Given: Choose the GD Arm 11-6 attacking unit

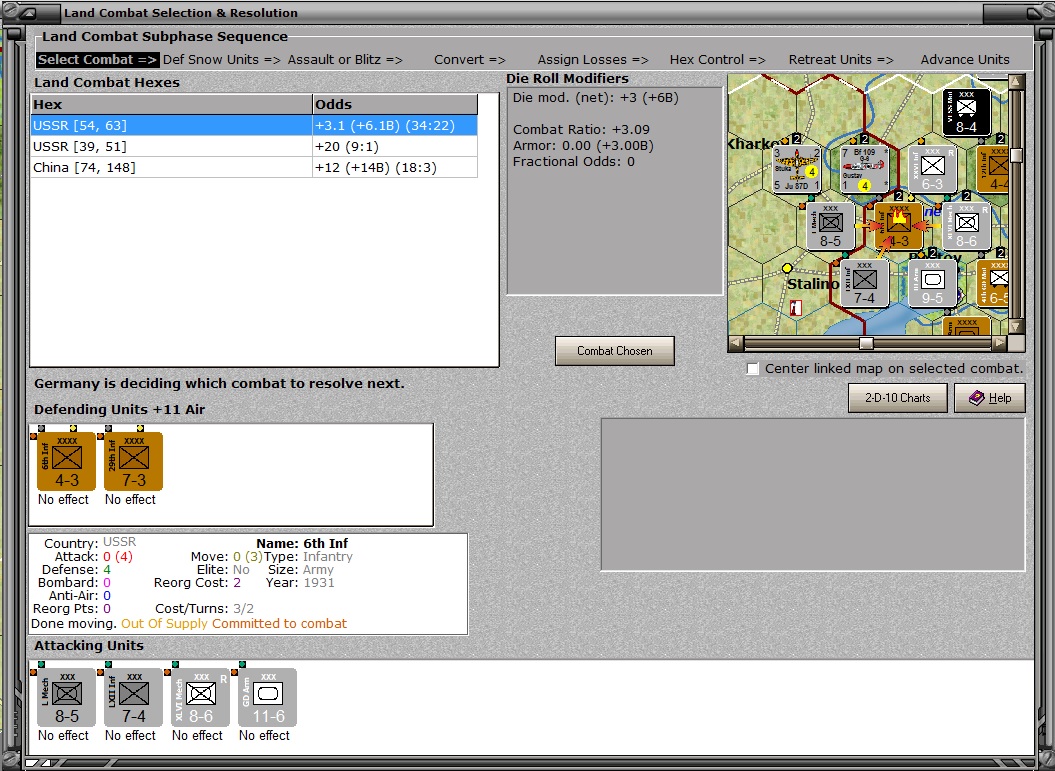Looking at the screenshot, I should click(267, 698).
